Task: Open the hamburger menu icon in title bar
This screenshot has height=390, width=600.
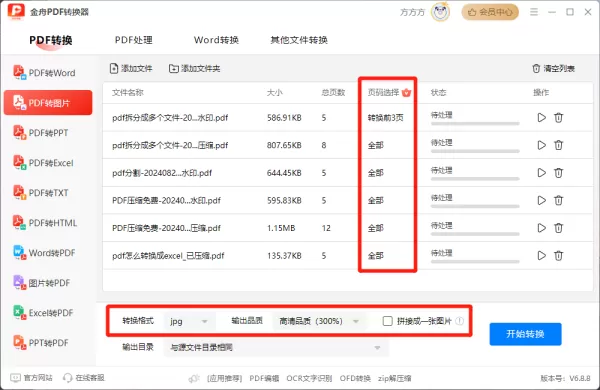Action: click(534, 12)
